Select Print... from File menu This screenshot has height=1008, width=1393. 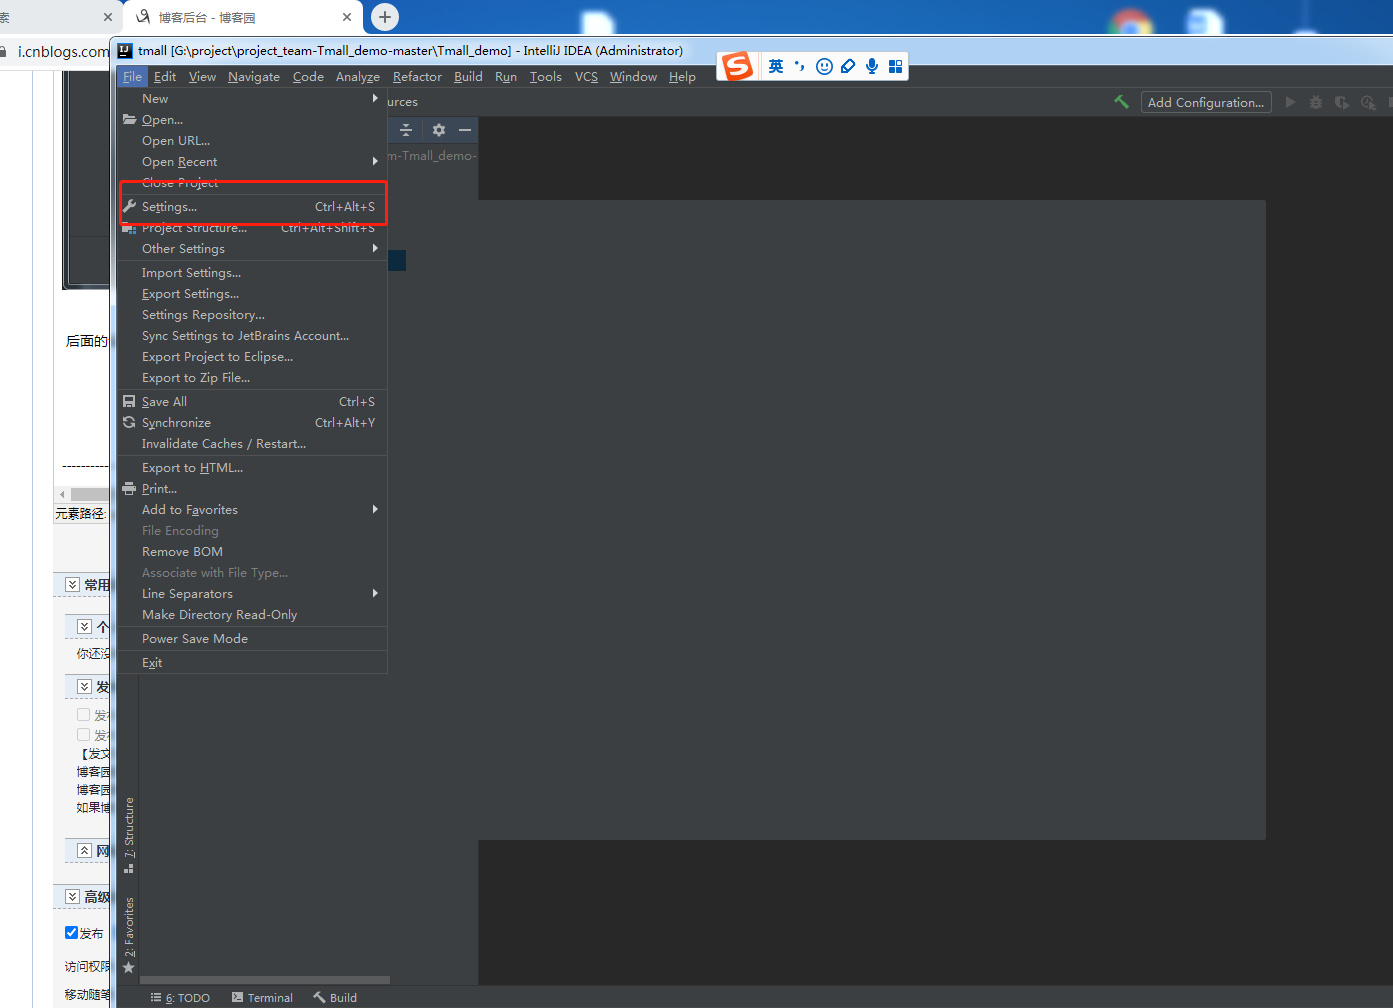click(x=252, y=488)
